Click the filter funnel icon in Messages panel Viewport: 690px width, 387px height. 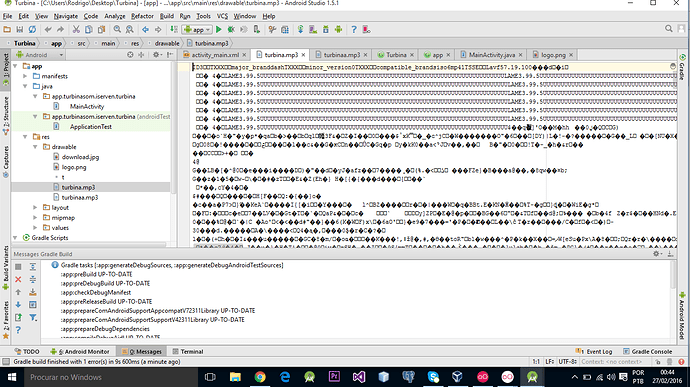pos(33,317)
